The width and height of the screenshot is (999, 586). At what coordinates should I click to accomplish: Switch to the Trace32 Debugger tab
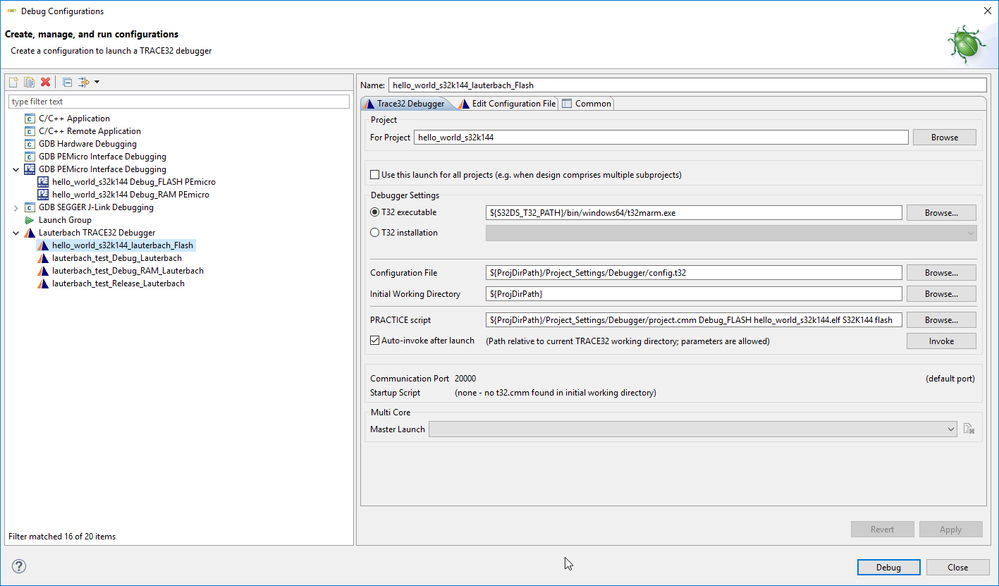click(405, 104)
